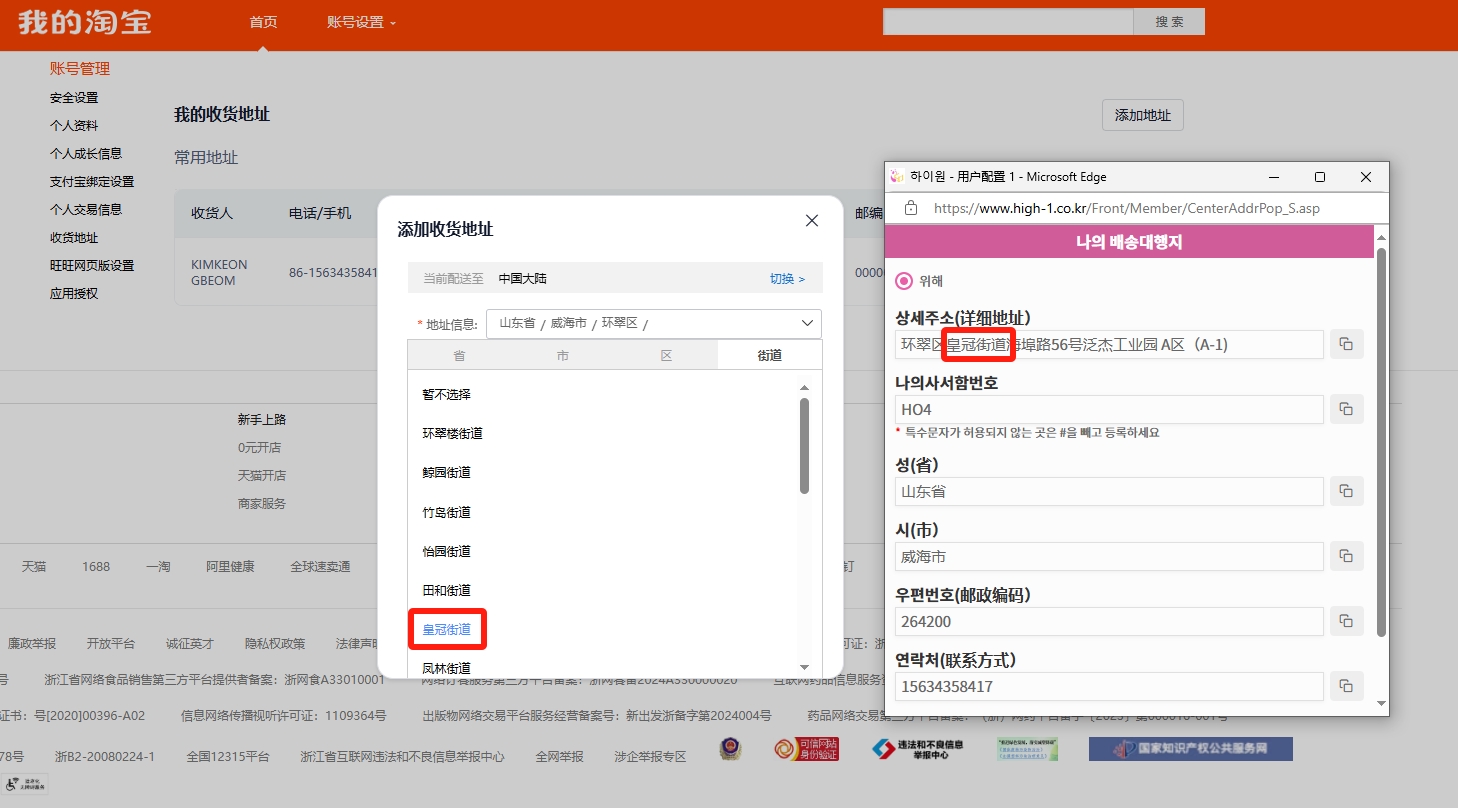Select 皇冠街道 from the street list
The width and height of the screenshot is (1458, 808).
[x=446, y=629]
